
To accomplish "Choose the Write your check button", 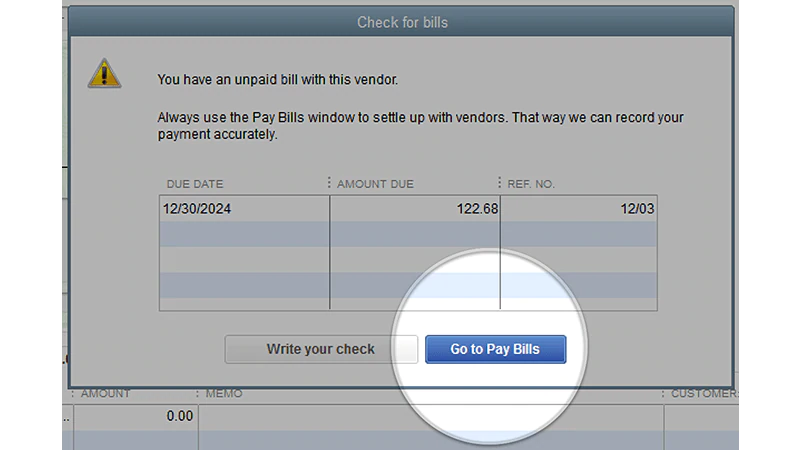I will click(x=321, y=349).
